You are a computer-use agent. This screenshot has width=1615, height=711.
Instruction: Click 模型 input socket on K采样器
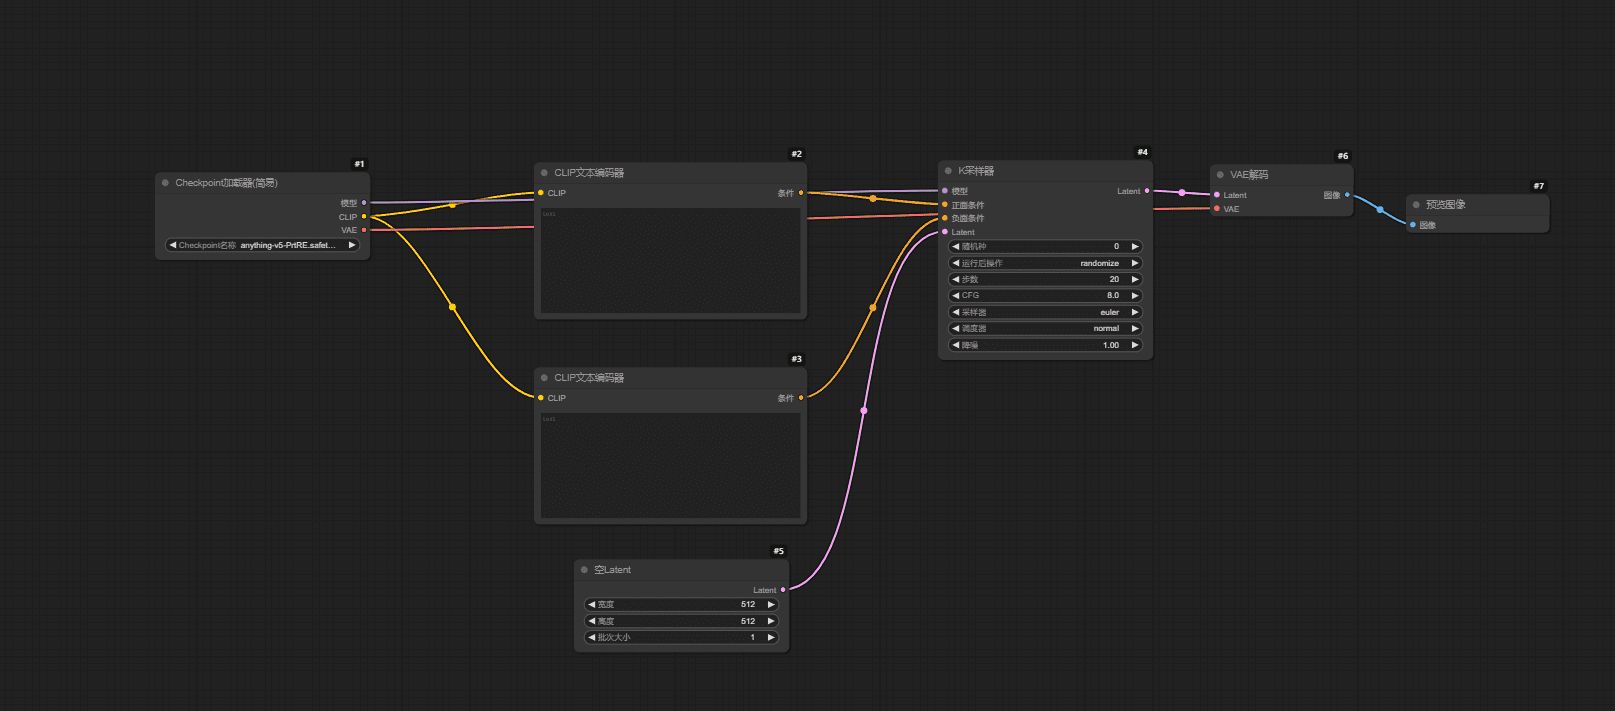coord(945,191)
